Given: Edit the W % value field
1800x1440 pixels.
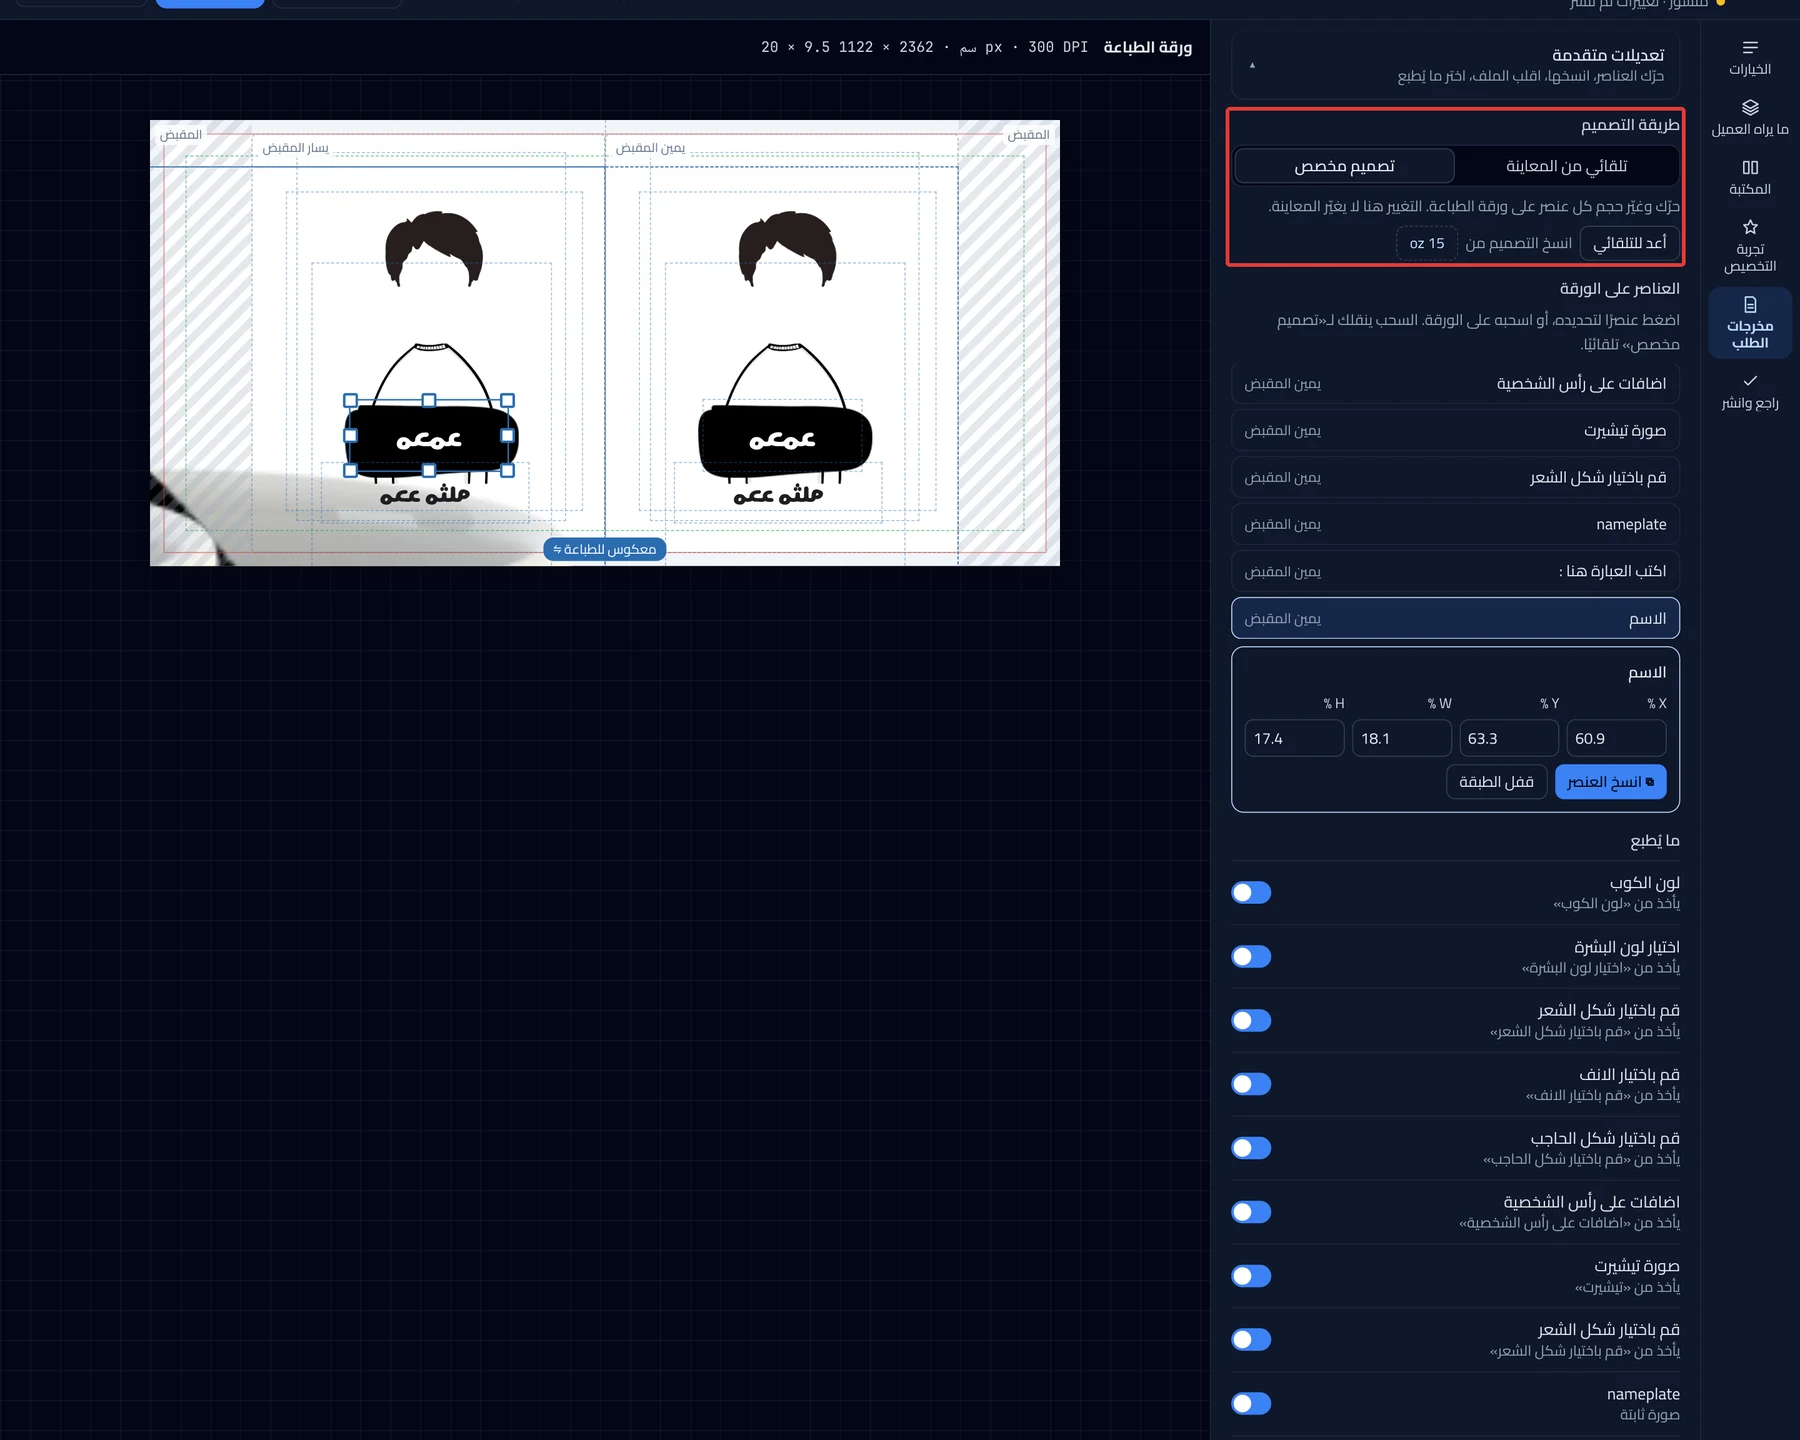Looking at the screenshot, I should click(1402, 738).
